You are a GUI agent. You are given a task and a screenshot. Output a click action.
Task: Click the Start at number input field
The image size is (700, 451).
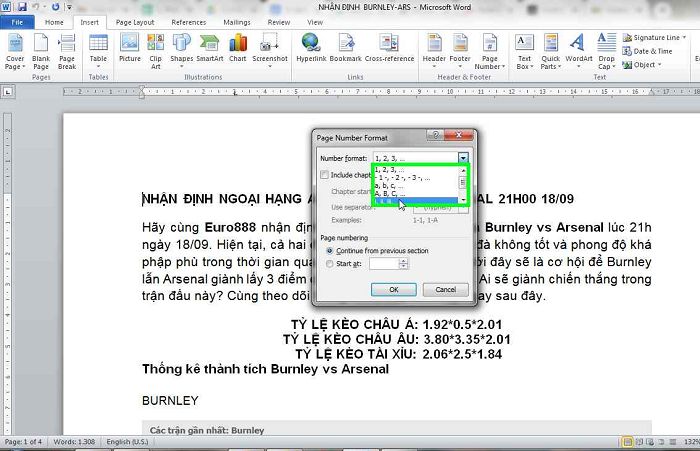click(x=383, y=263)
